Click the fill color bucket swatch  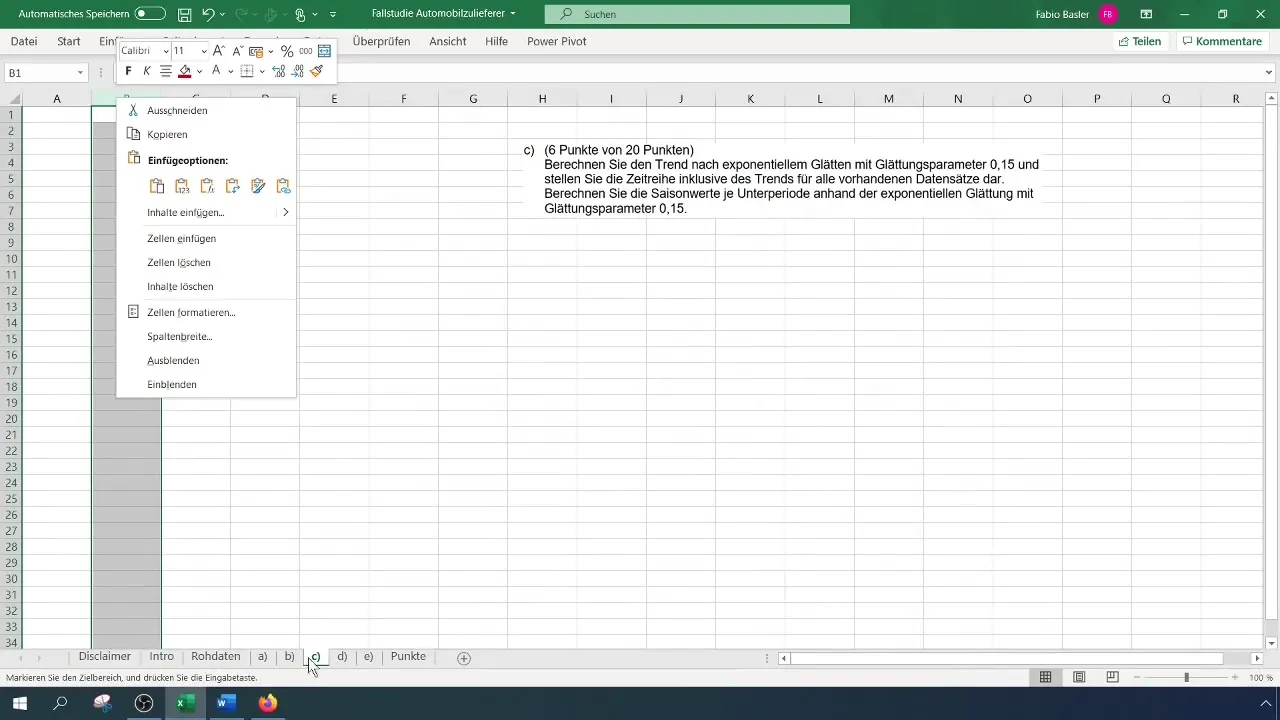pyautogui.click(x=184, y=71)
